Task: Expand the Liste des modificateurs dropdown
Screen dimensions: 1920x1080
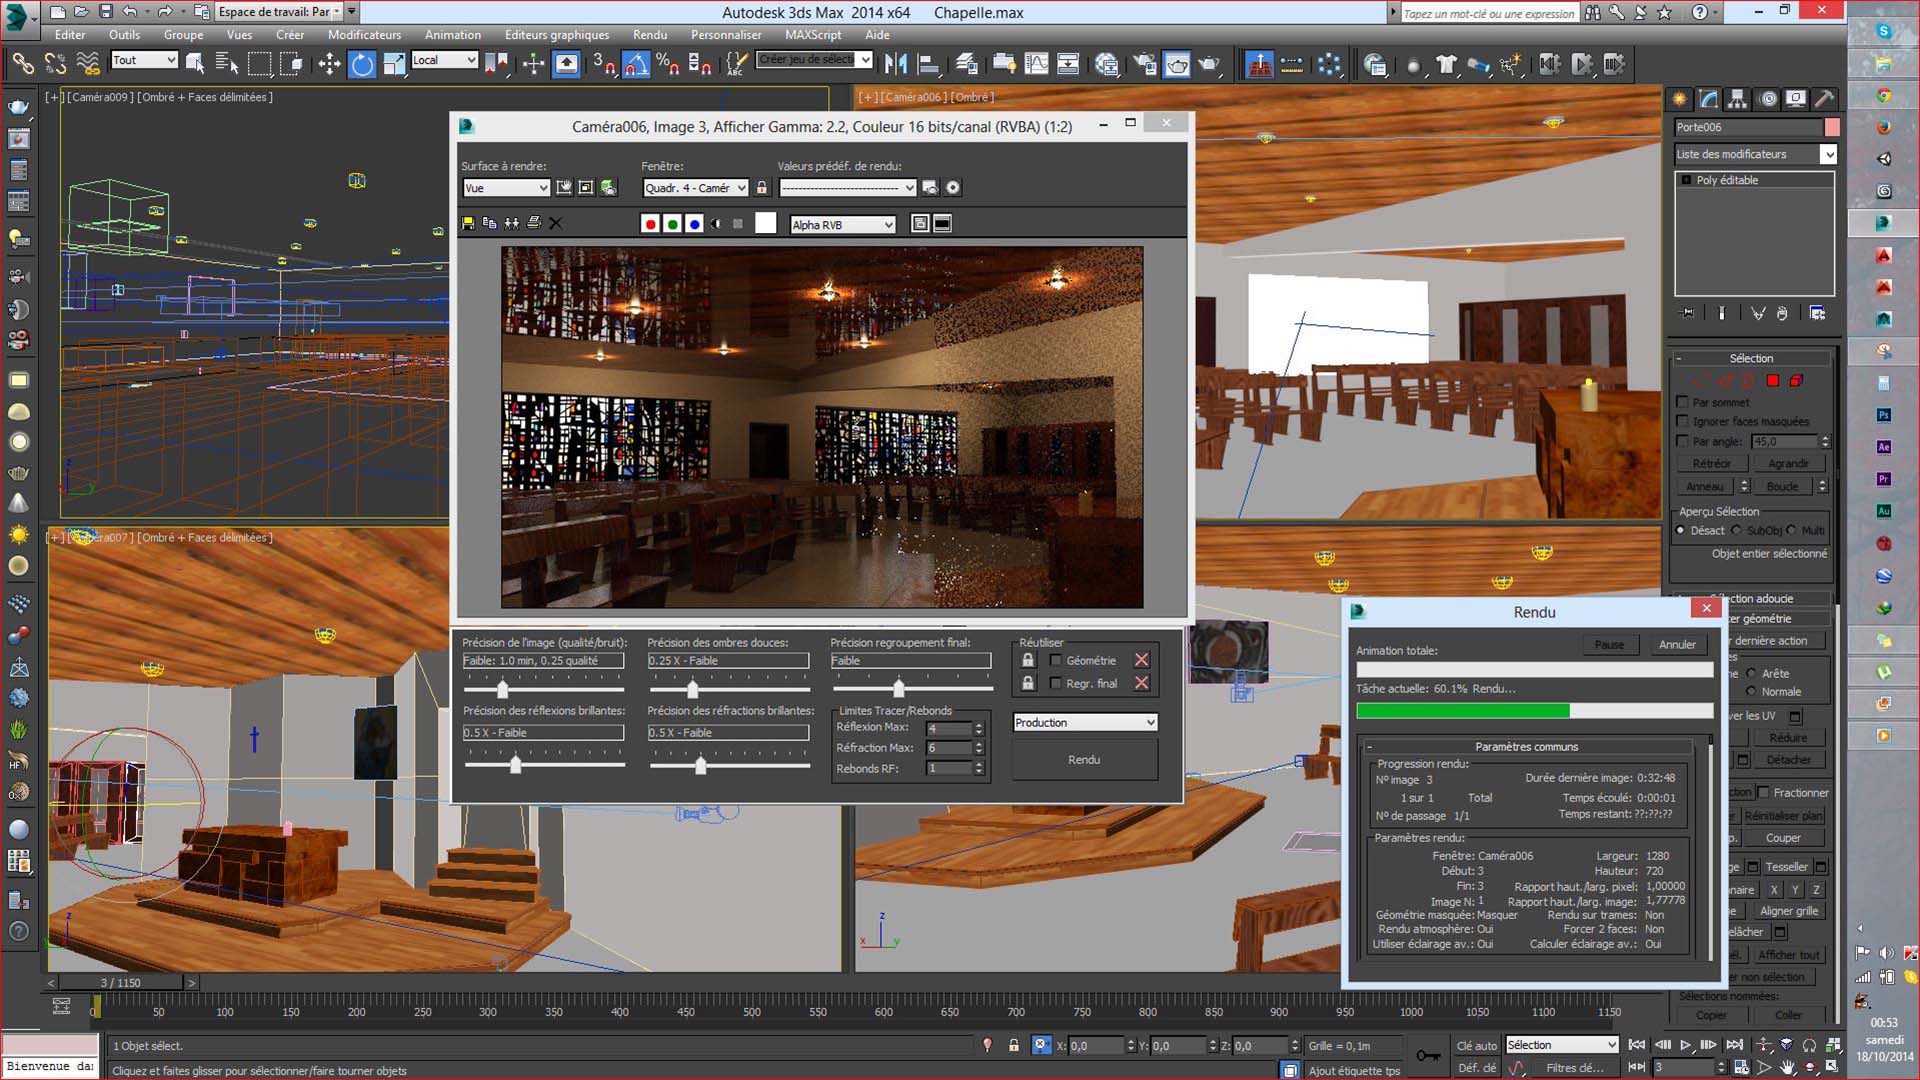Action: [1828, 154]
